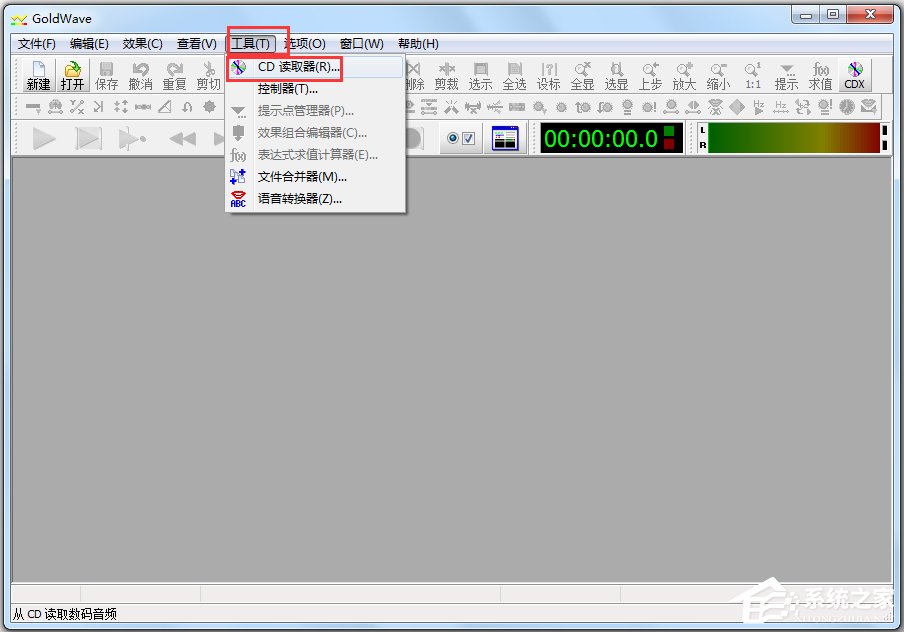Click the first Hz playback rate effect icon
The height and width of the screenshot is (632, 904).
(x=759, y=107)
